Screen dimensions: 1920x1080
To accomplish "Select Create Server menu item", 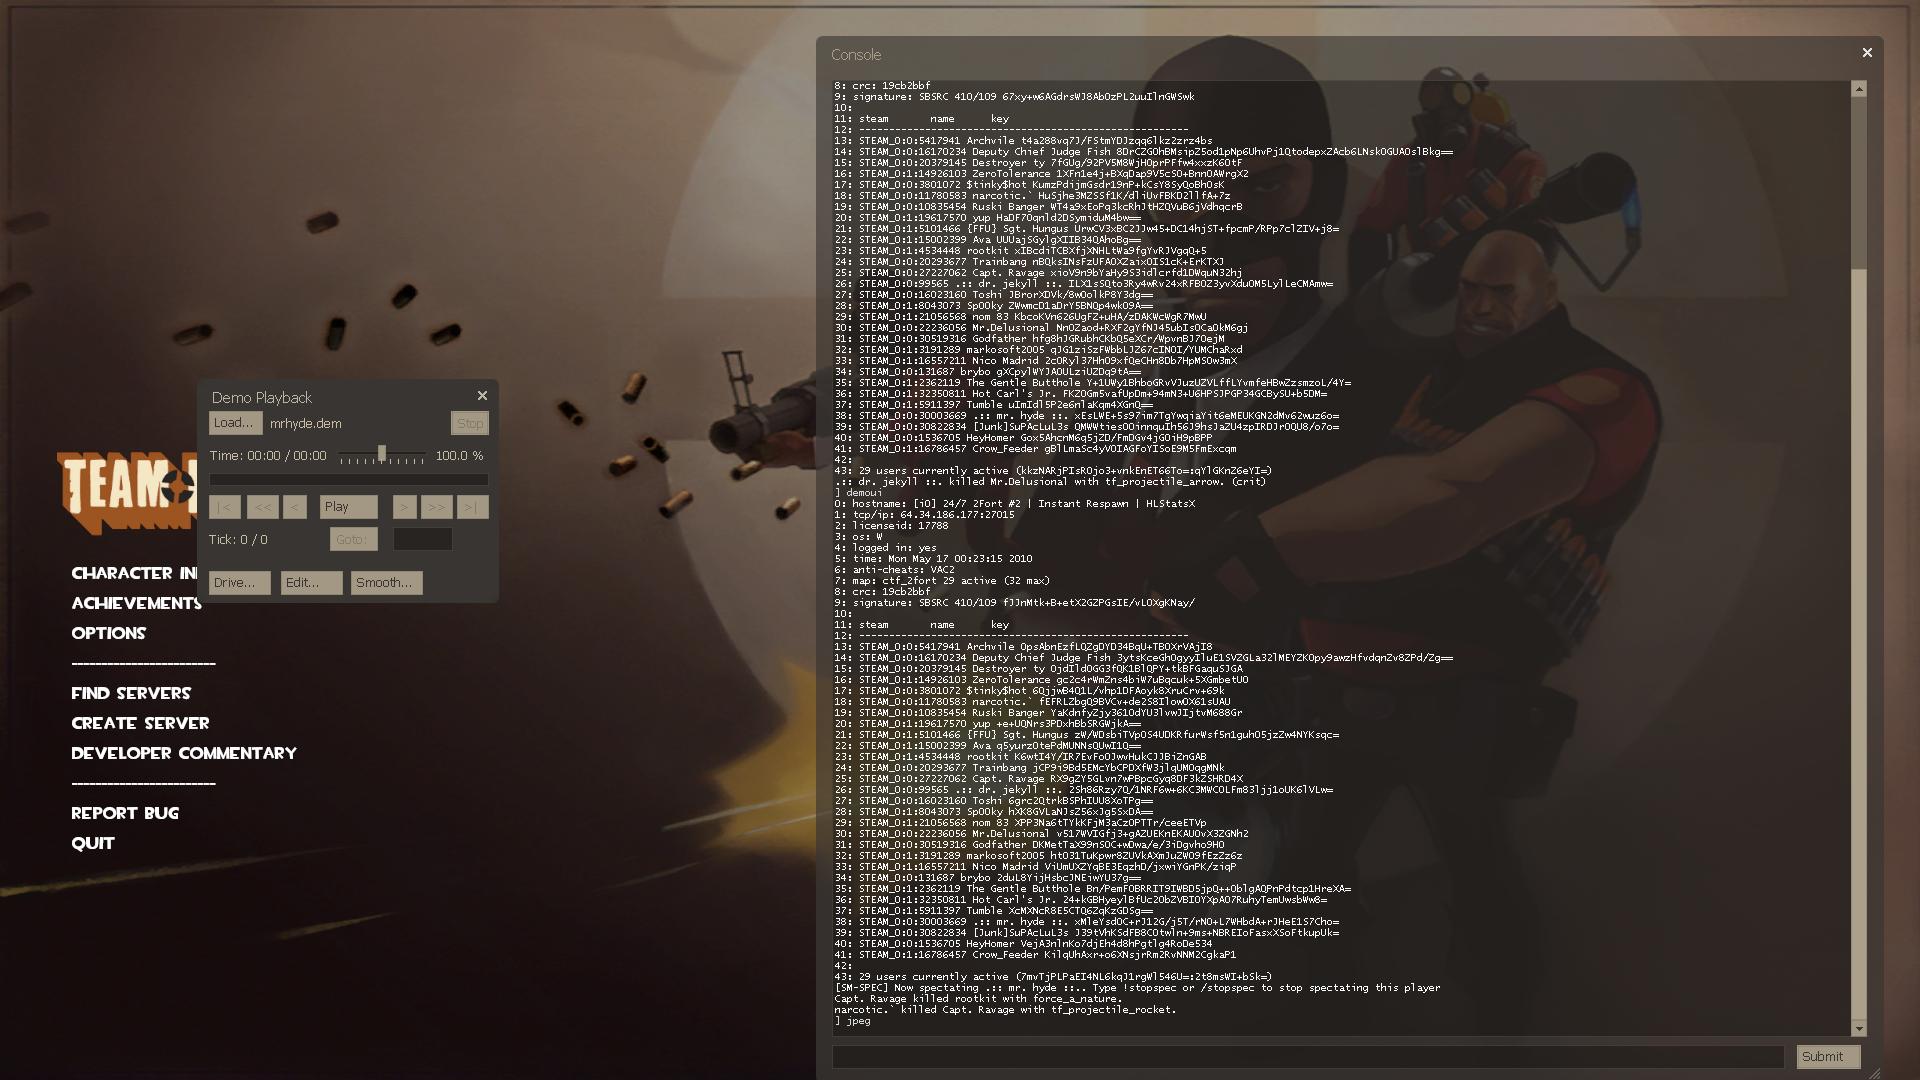I will tap(140, 723).
